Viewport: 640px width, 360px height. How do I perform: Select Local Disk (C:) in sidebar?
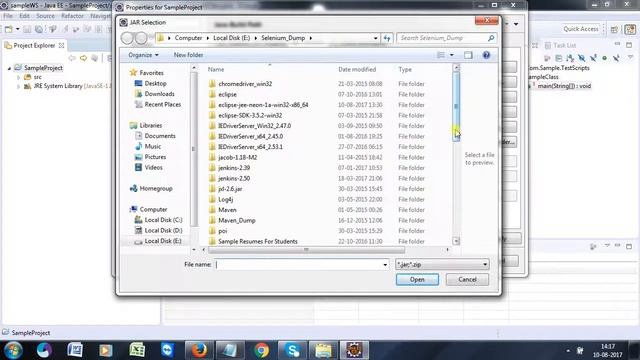pos(163,220)
